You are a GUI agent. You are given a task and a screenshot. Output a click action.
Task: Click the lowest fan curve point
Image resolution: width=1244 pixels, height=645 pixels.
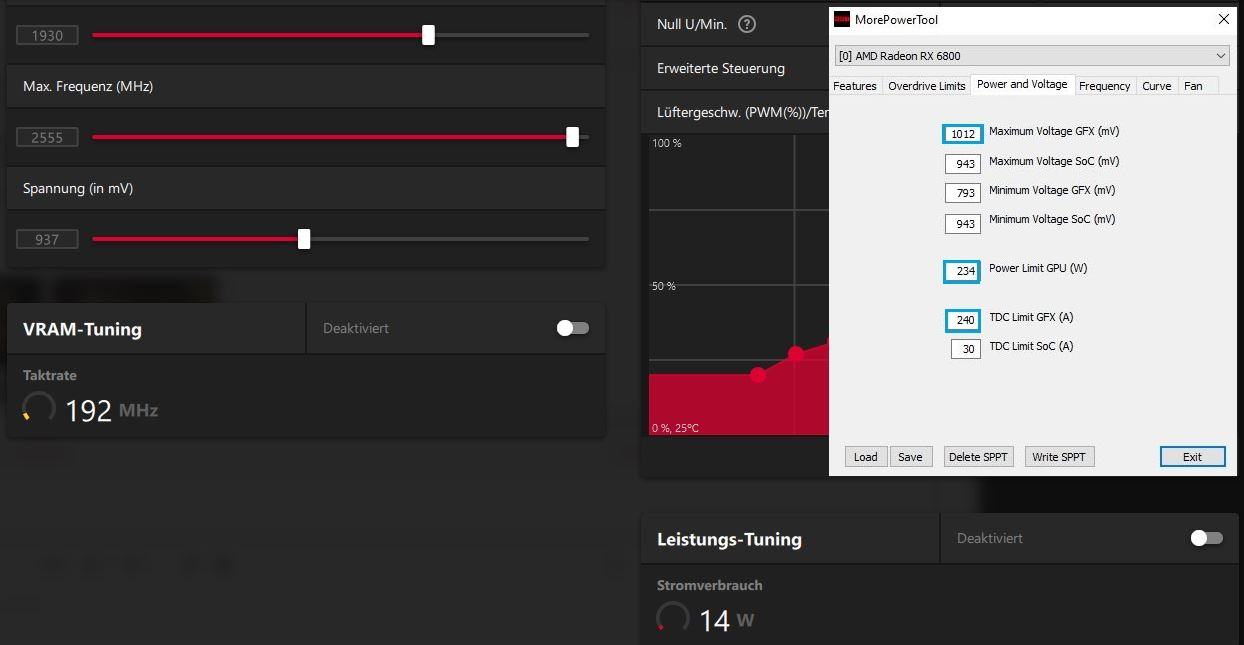758,375
